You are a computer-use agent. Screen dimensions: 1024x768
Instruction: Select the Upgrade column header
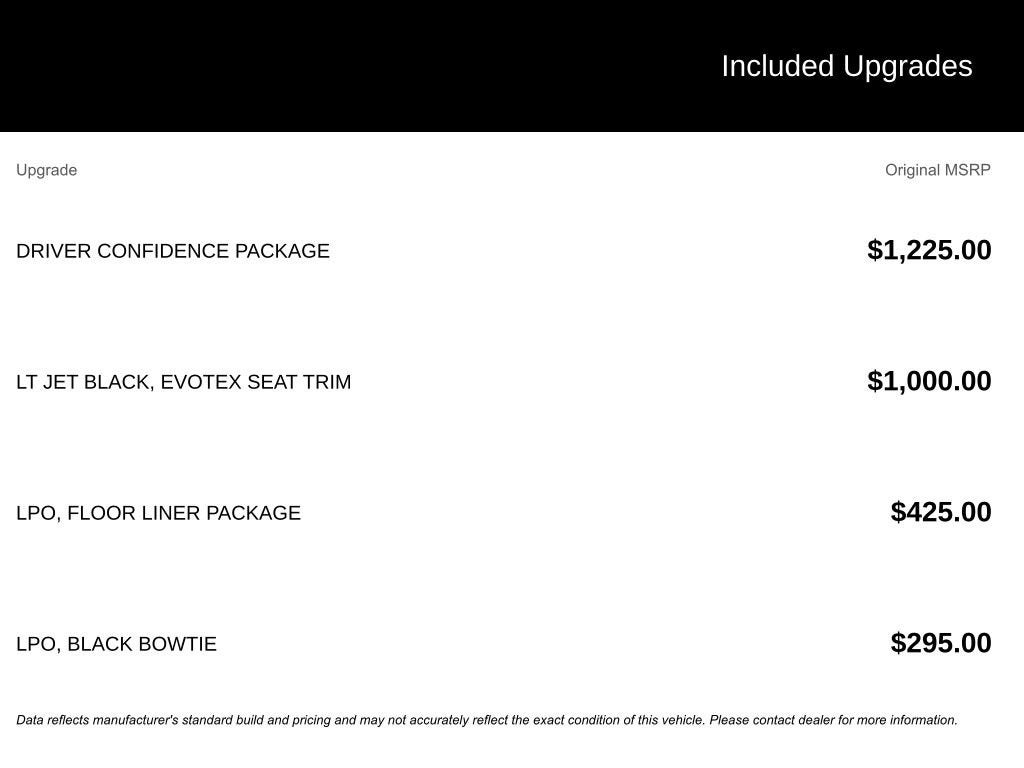[x=46, y=170]
